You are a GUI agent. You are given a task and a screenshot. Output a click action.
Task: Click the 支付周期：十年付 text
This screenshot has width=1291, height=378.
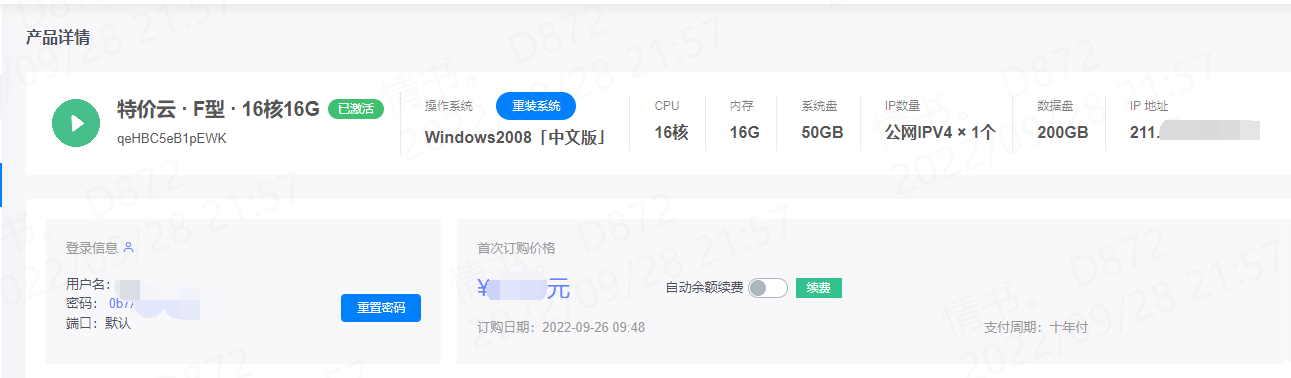1036,327
